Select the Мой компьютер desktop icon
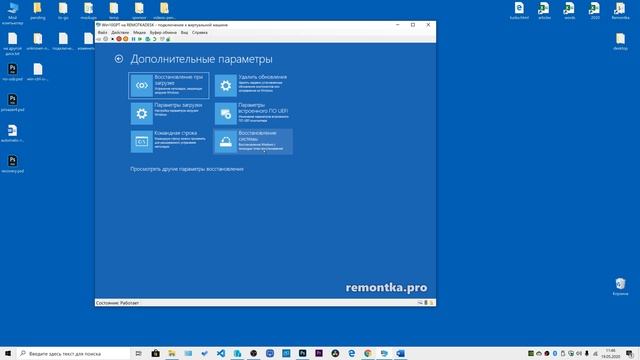The height and width of the screenshot is (360, 640). (x=13, y=13)
